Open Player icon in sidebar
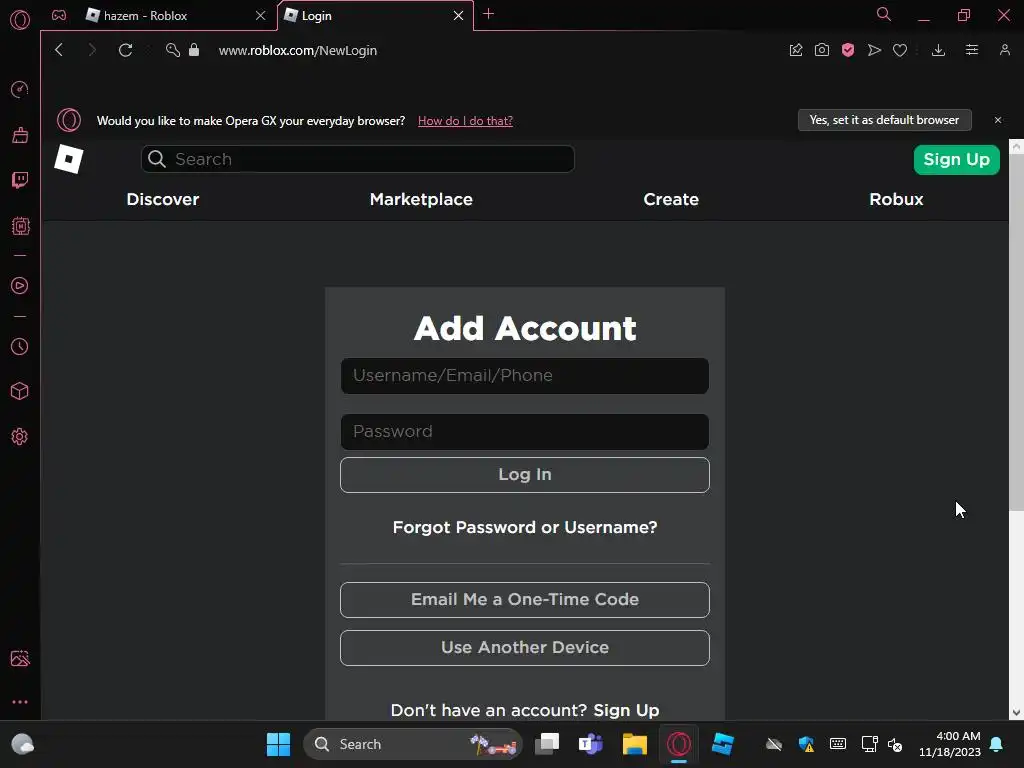Screen dimensions: 1024x768 click(20, 285)
